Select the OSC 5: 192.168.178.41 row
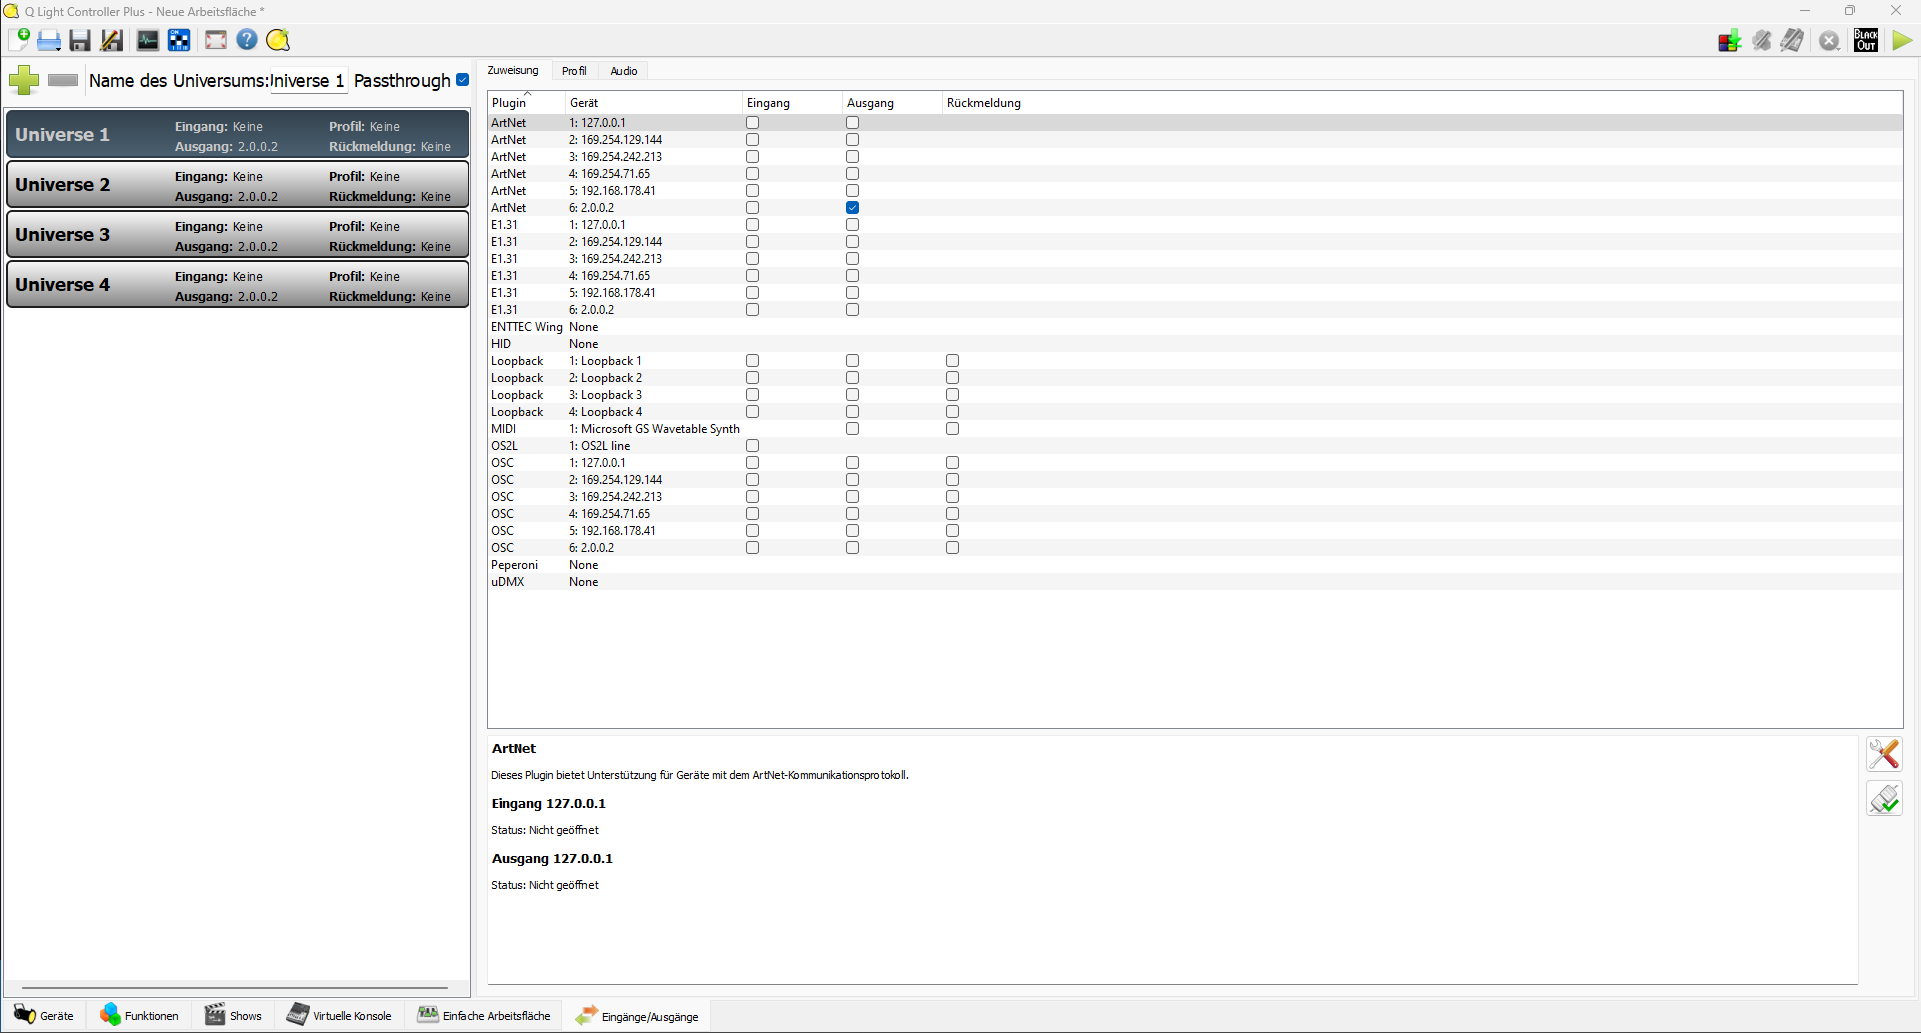 [1195, 531]
